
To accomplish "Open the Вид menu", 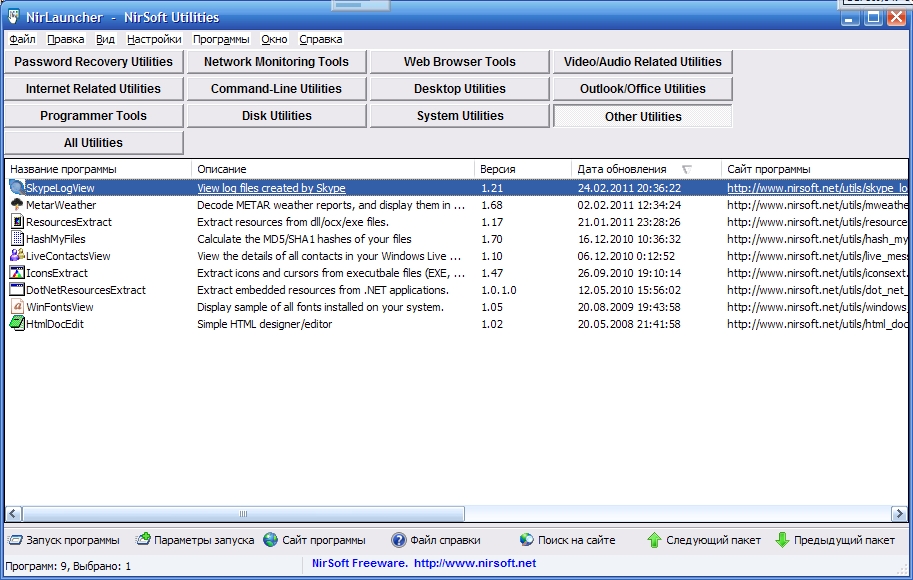I will 105,39.
